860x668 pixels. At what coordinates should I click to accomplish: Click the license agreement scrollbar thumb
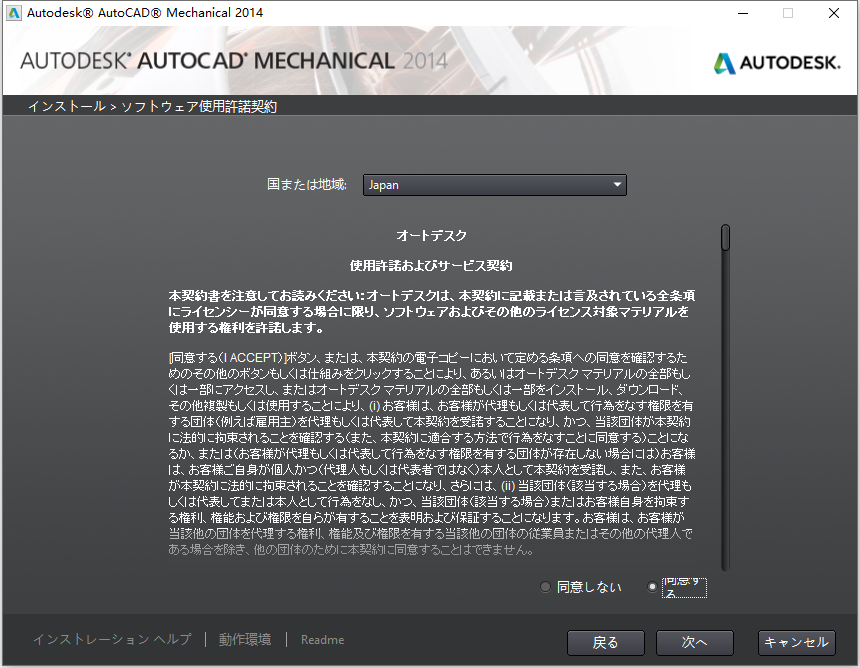point(725,237)
